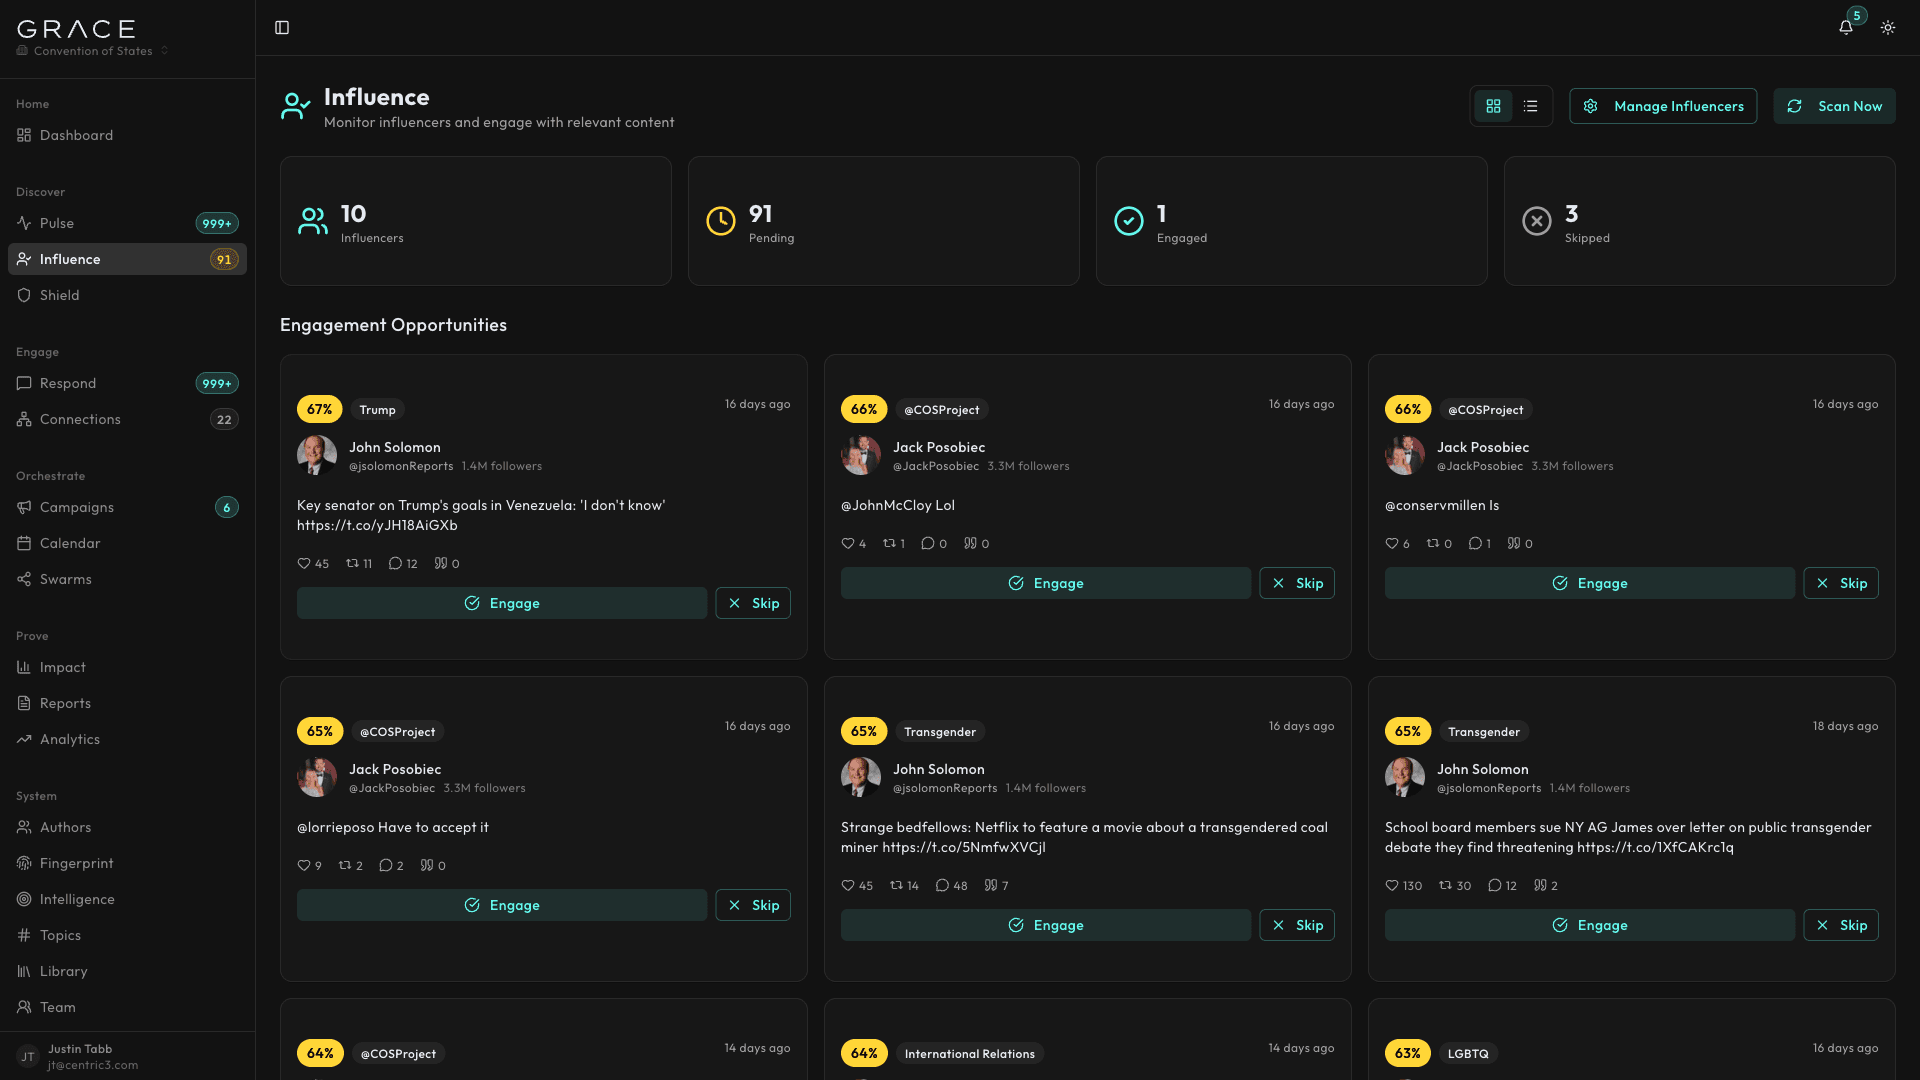Switch influencer cards to list view
This screenshot has width=1920, height=1080.
tap(1530, 106)
